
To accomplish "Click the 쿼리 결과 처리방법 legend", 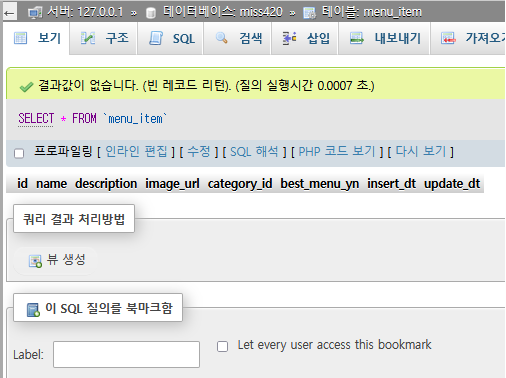I will point(74,219).
